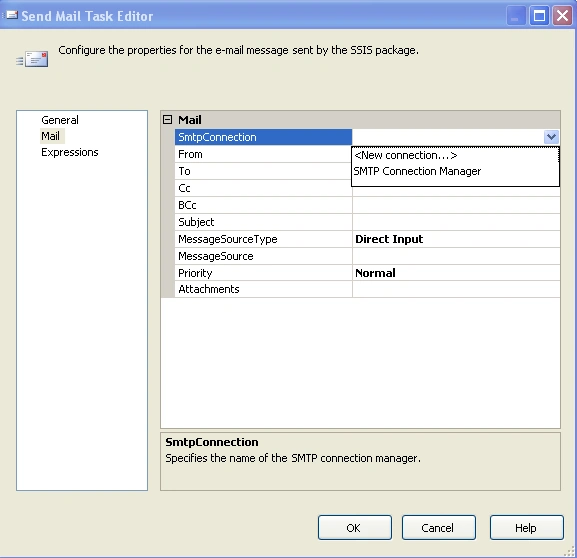The height and width of the screenshot is (558, 577).
Task: Click the title bar window icon
Action: (11, 15)
